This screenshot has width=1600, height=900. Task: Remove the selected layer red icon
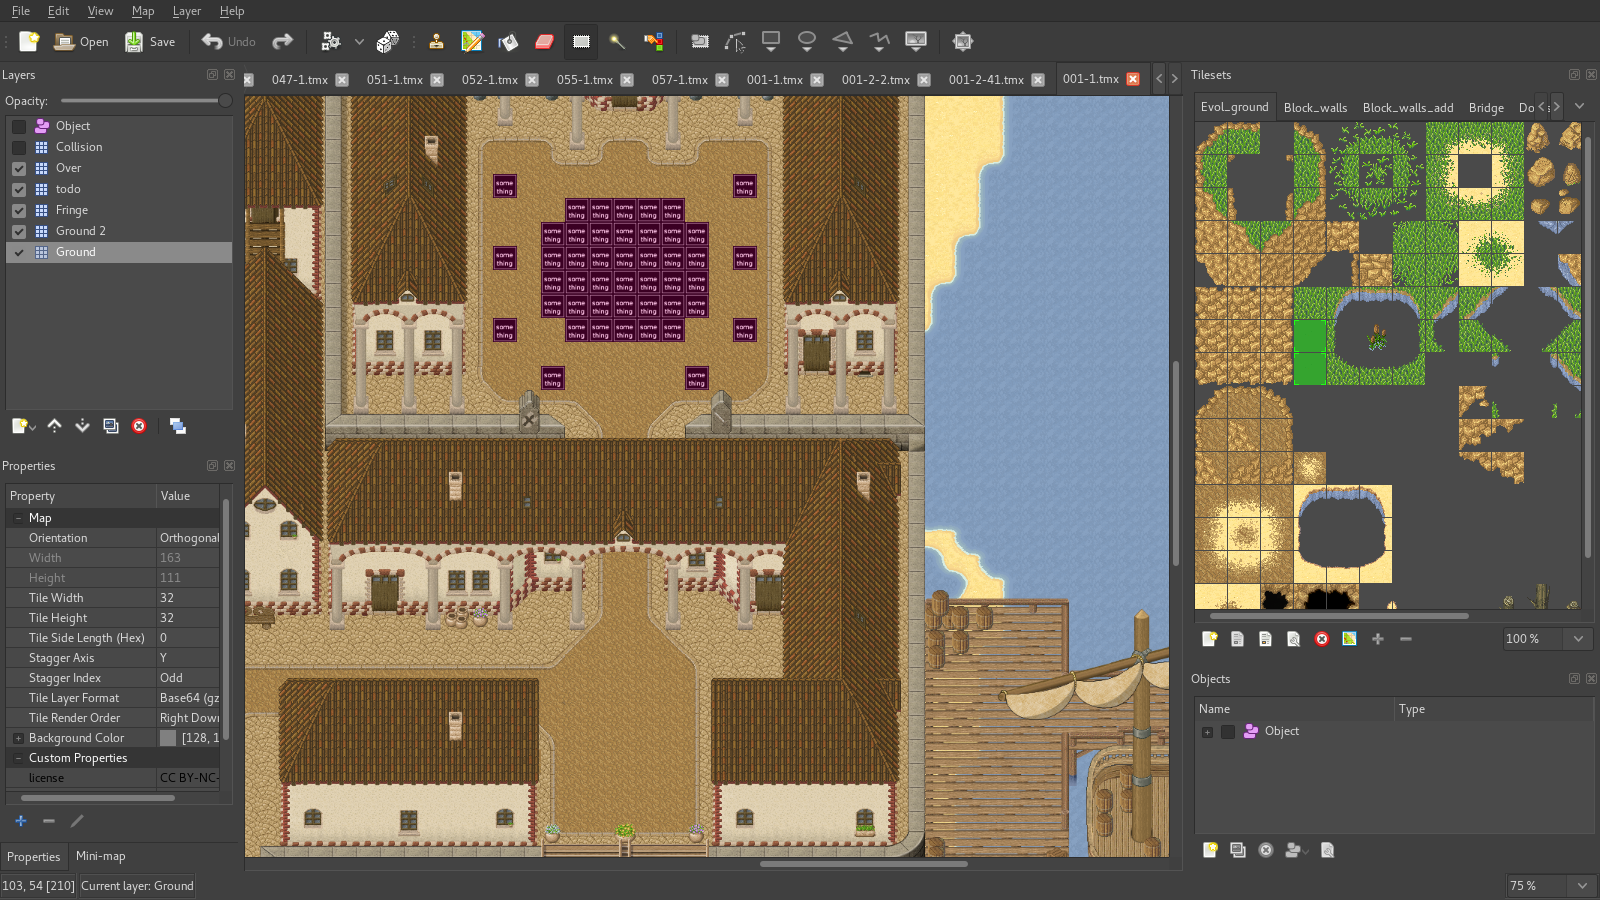(139, 426)
